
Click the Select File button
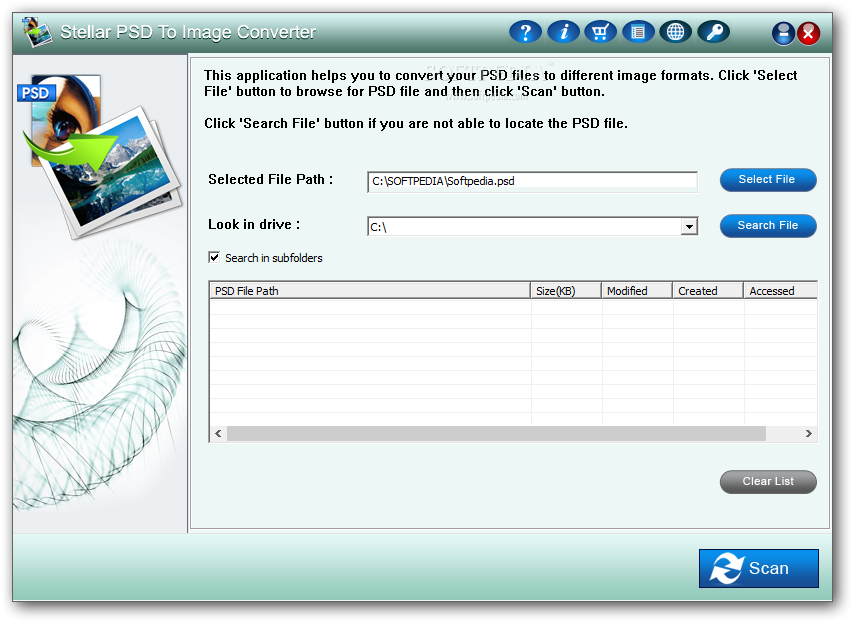coord(768,180)
